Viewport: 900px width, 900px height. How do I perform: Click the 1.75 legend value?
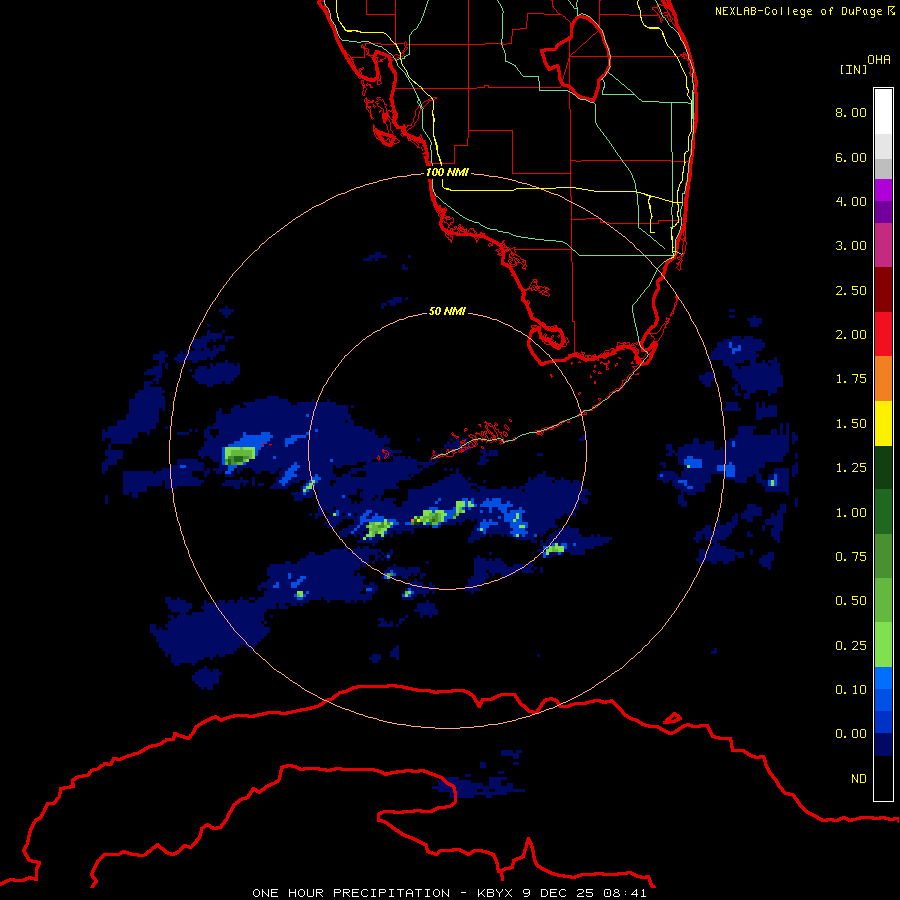[851, 379]
